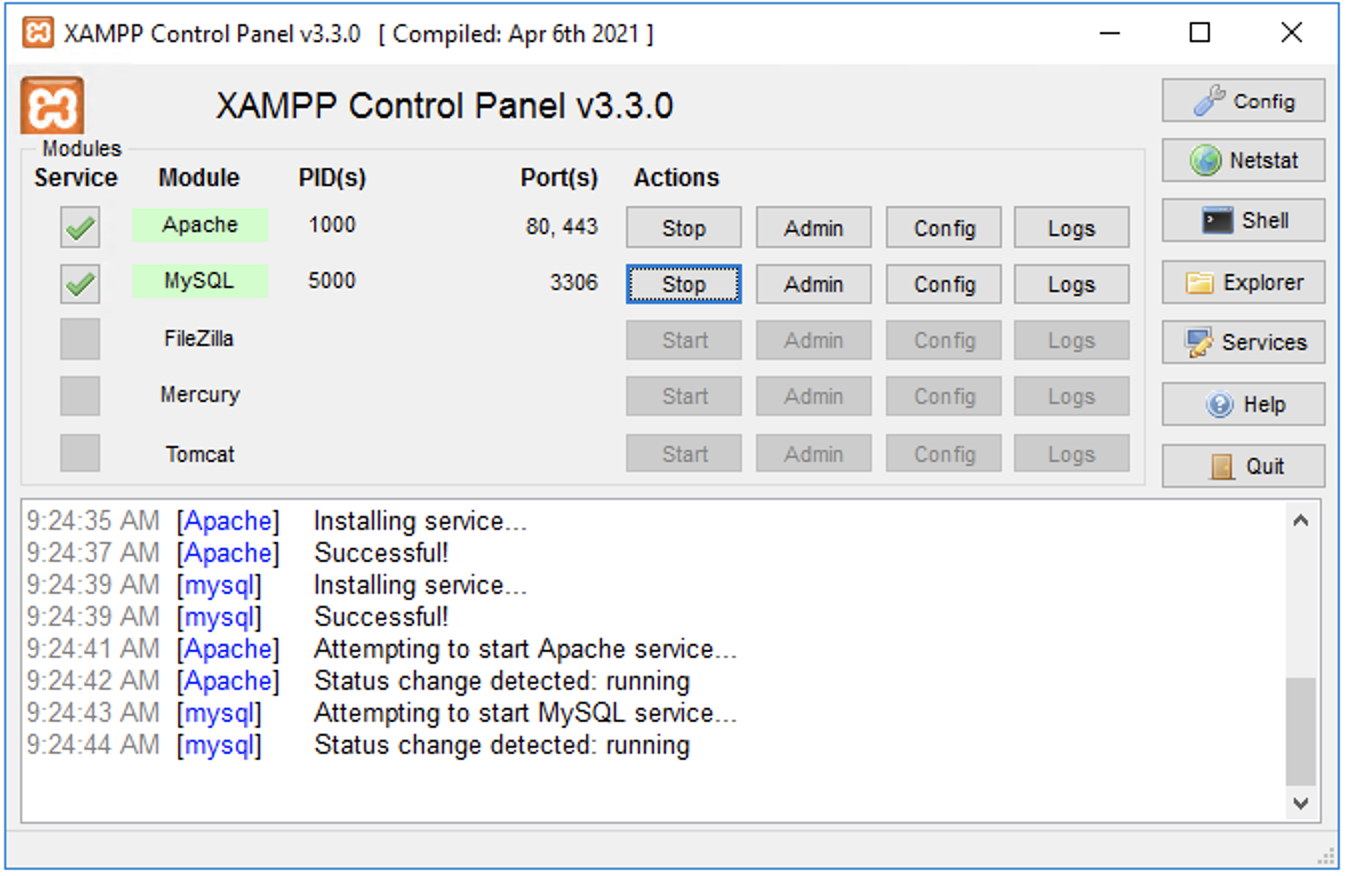Select the MySQL module label

200,281
